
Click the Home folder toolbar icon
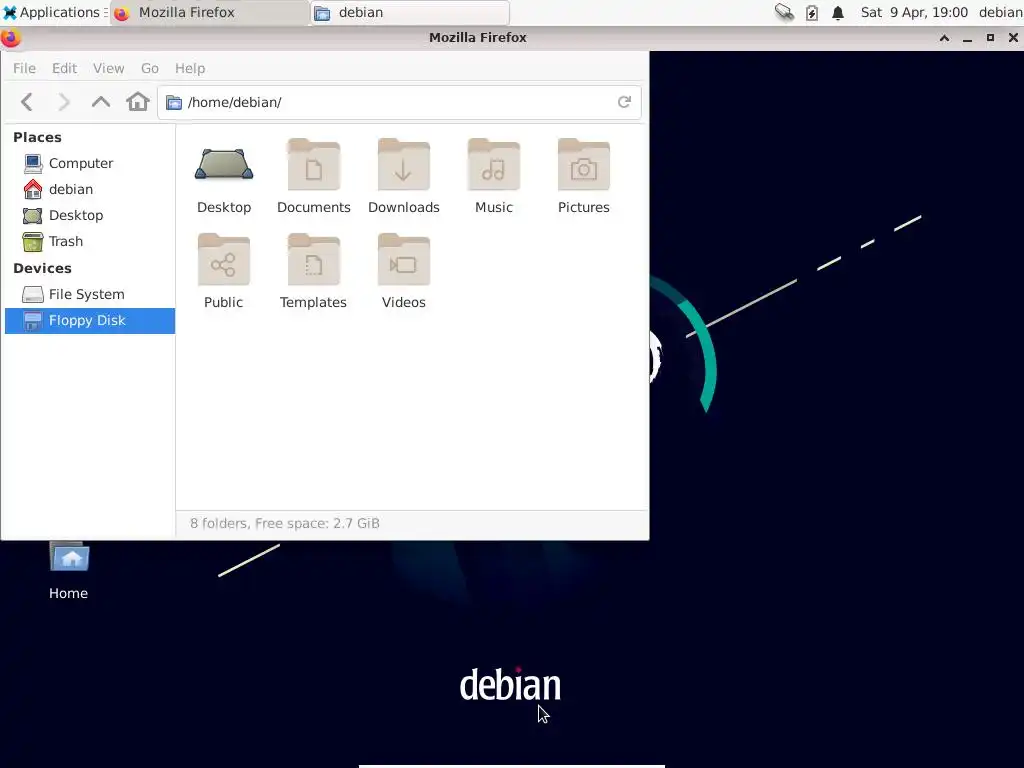[138, 102]
